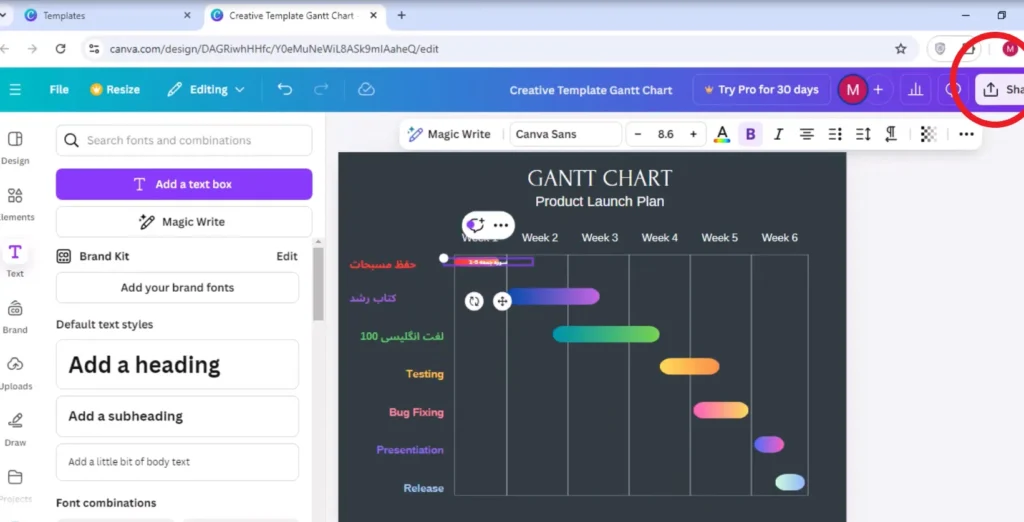Toggle italic formatting
The width and height of the screenshot is (1024, 522).
pyautogui.click(x=778, y=134)
